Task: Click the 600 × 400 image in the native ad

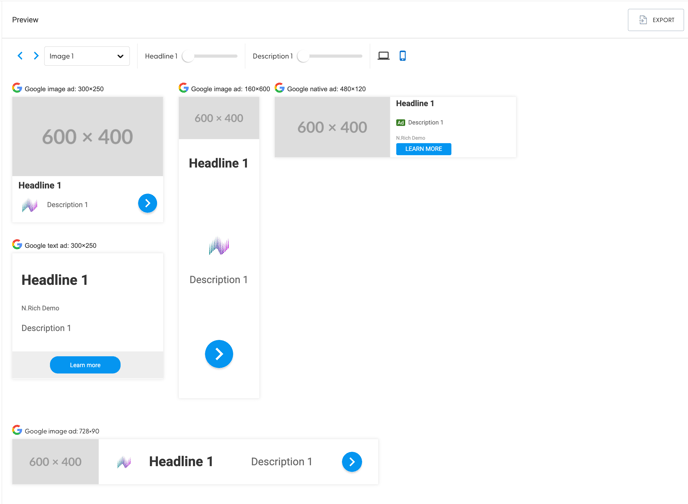Action: (x=333, y=127)
